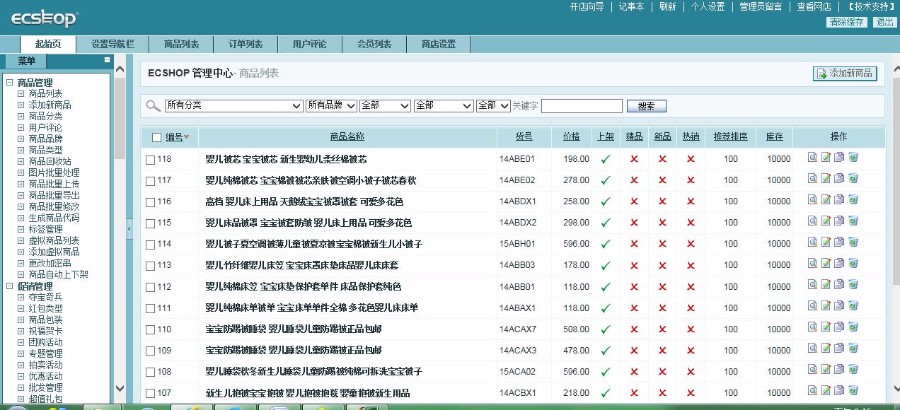
Task: Switch to the 订单列表 tab
Action: pyautogui.click(x=246, y=44)
